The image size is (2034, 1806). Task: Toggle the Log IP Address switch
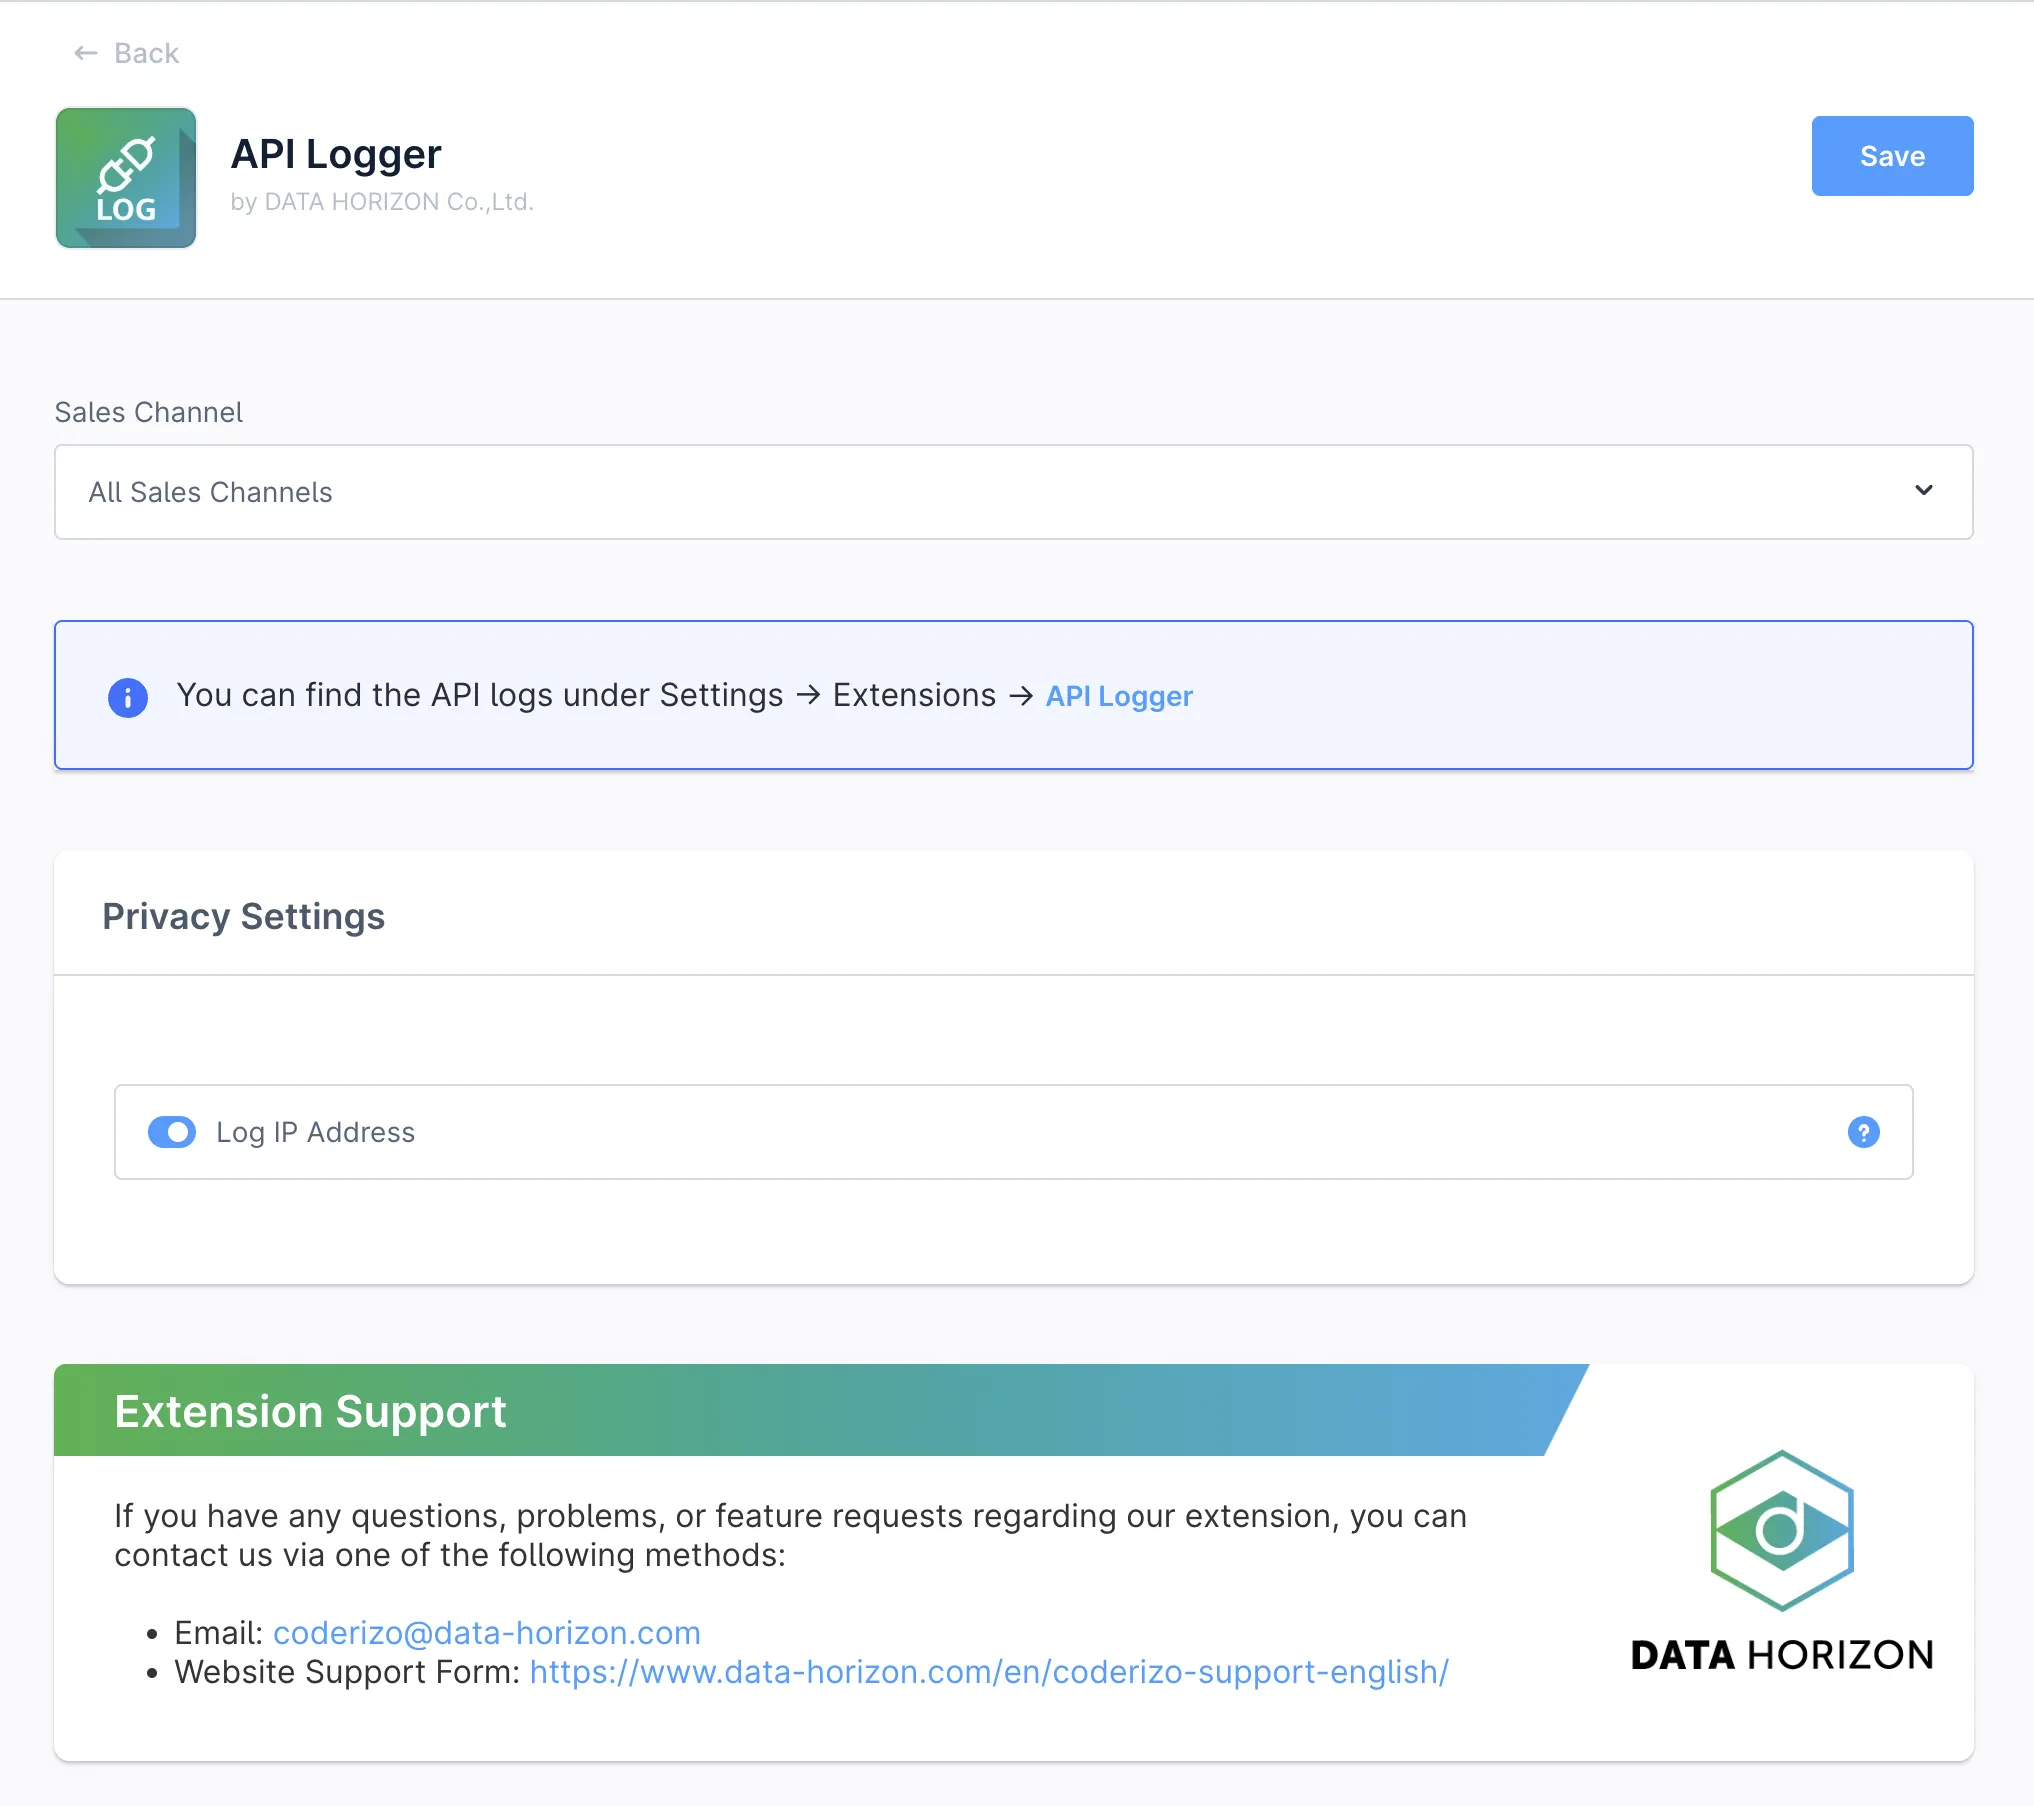coord(172,1132)
